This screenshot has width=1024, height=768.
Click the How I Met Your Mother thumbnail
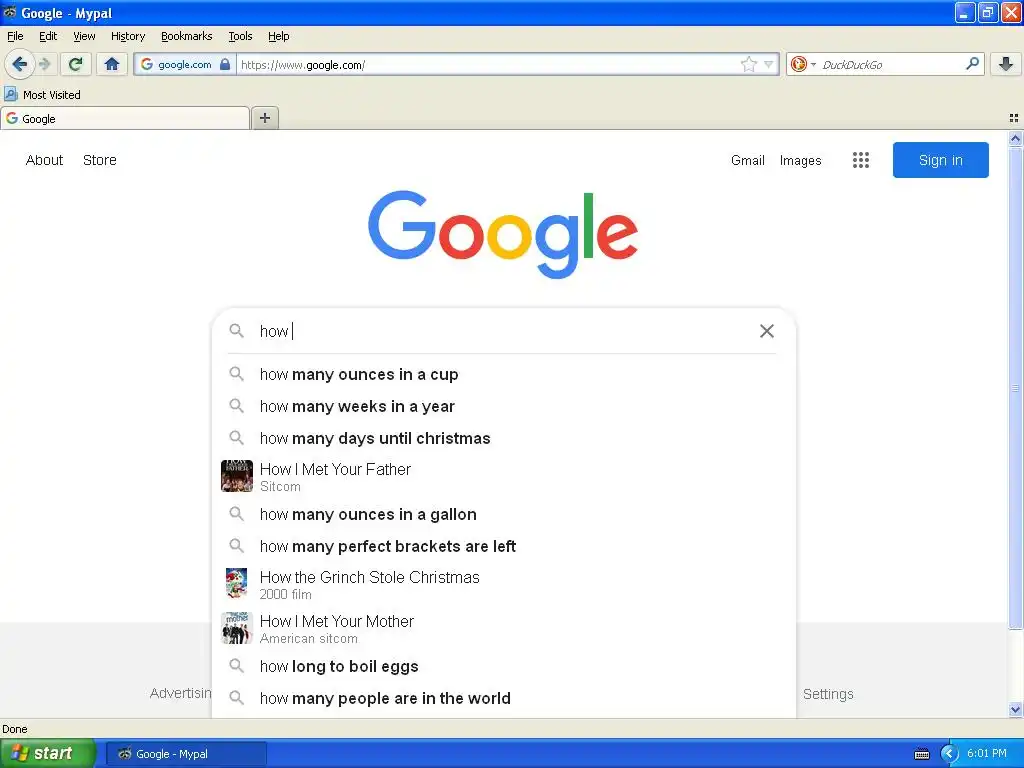pyautogui.click(x=237, y=628)
